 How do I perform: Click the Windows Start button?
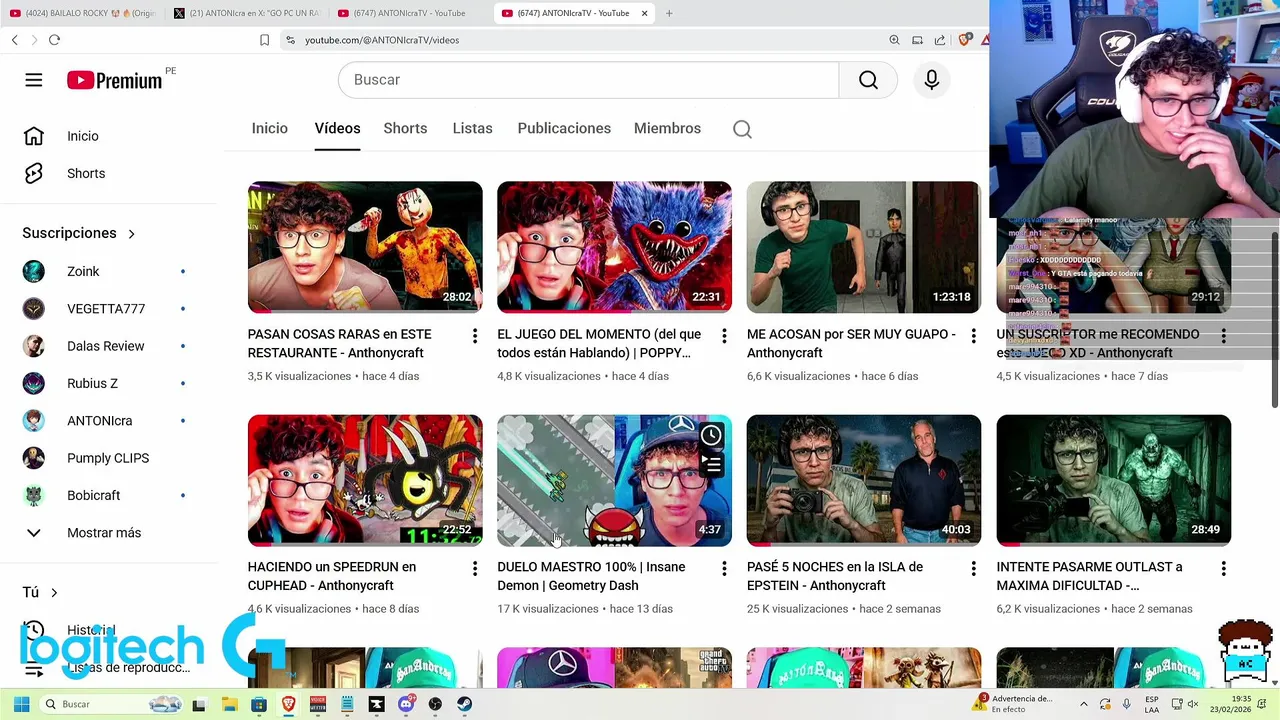coord(21,704)
